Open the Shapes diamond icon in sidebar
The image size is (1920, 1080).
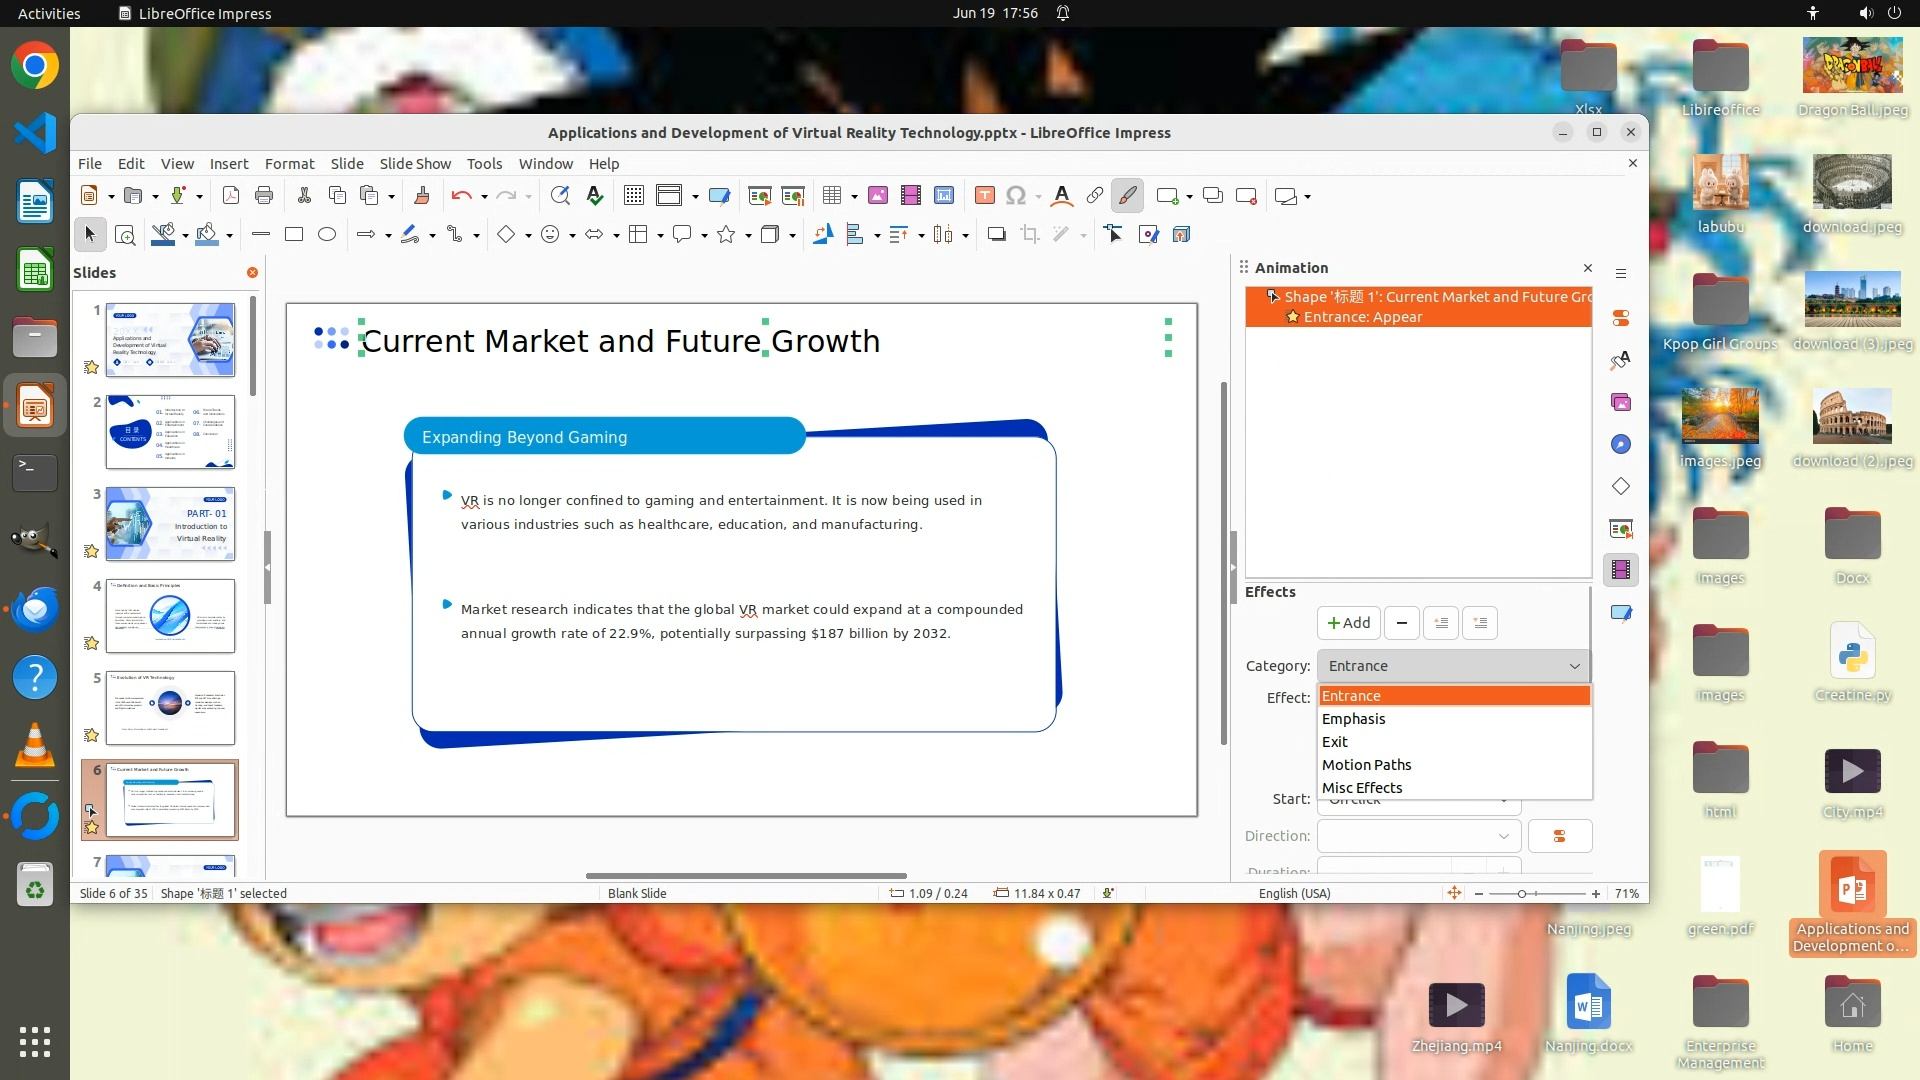[1621, 486]
